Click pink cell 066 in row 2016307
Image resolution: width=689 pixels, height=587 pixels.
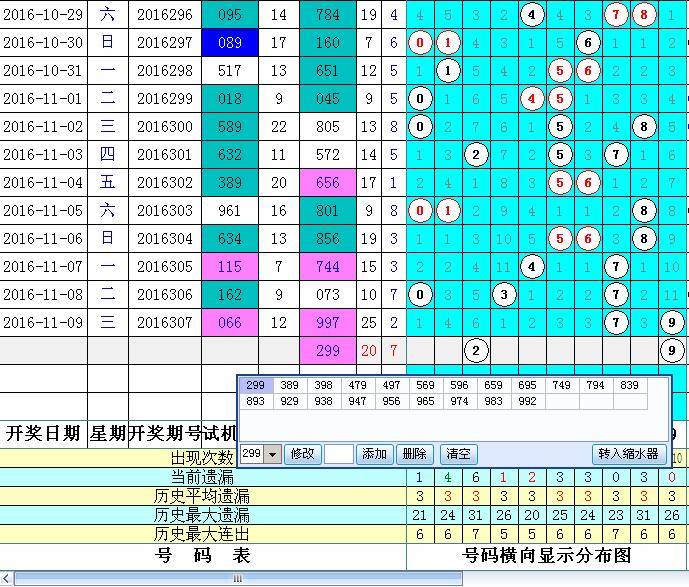230,323
